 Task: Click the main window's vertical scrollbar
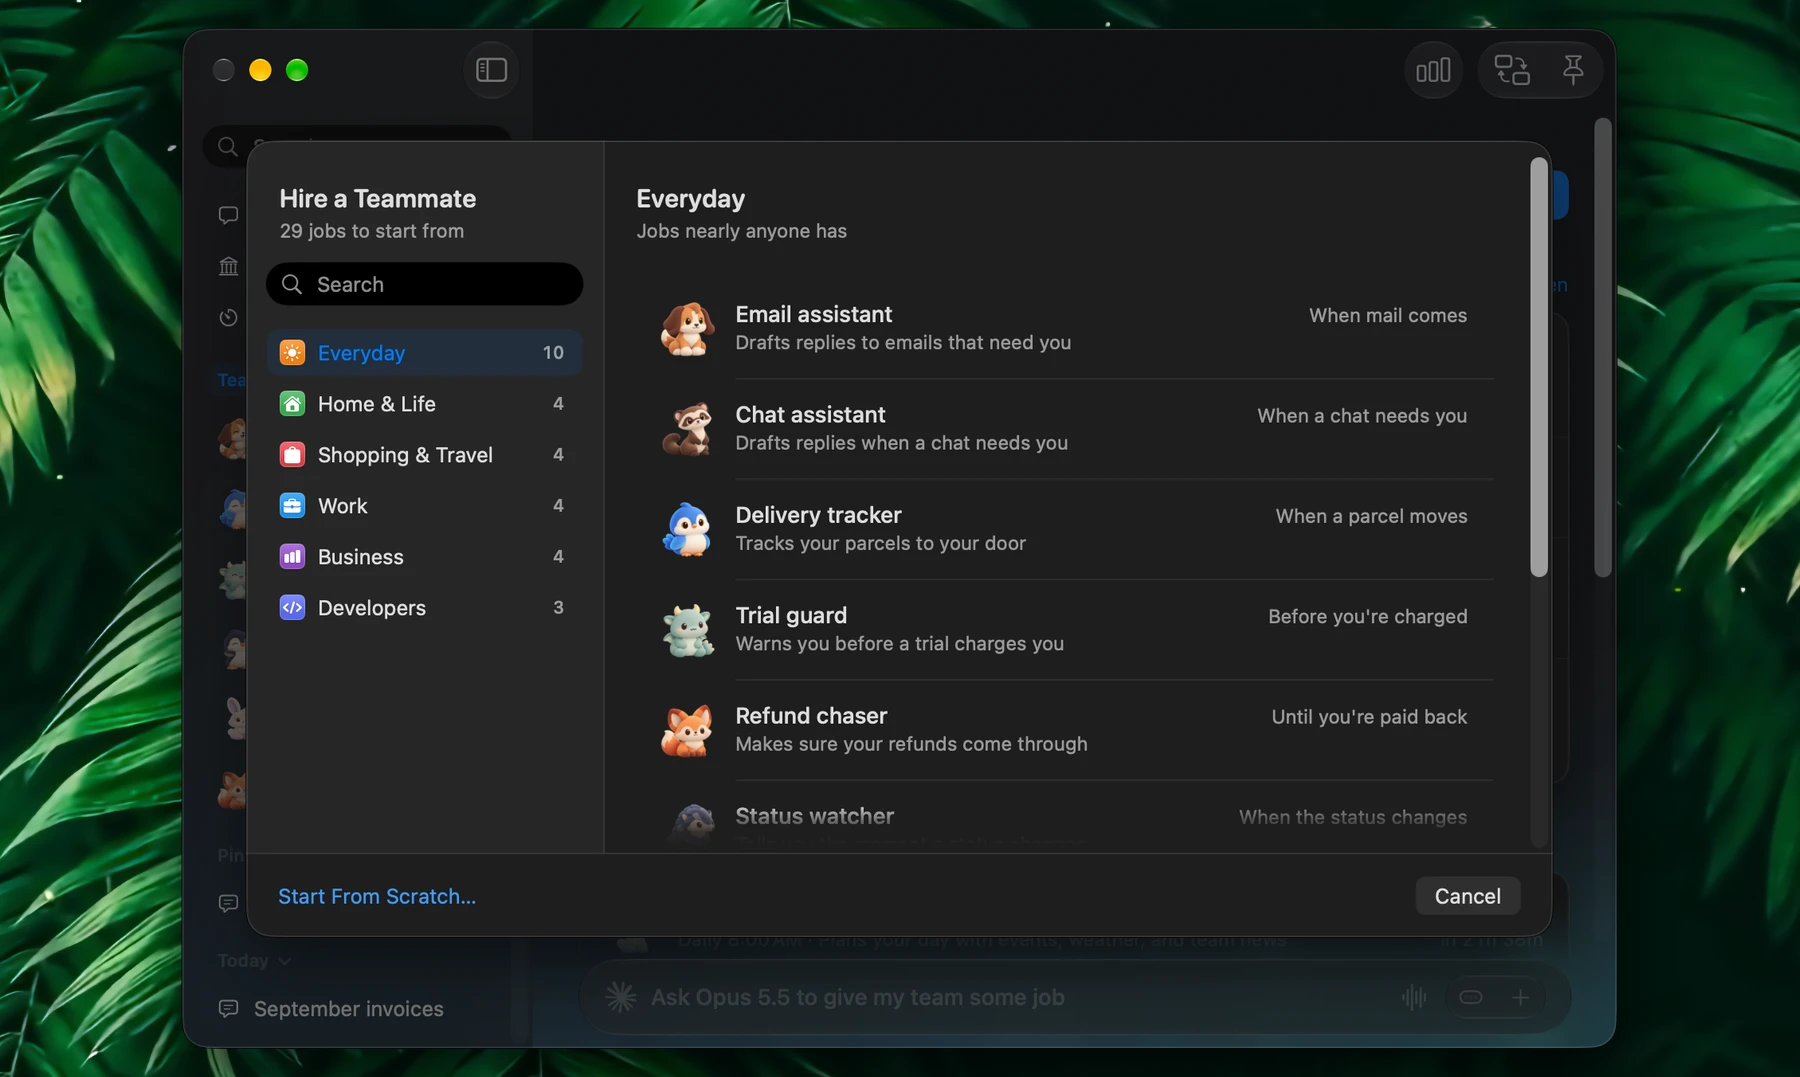(1603, 348)
